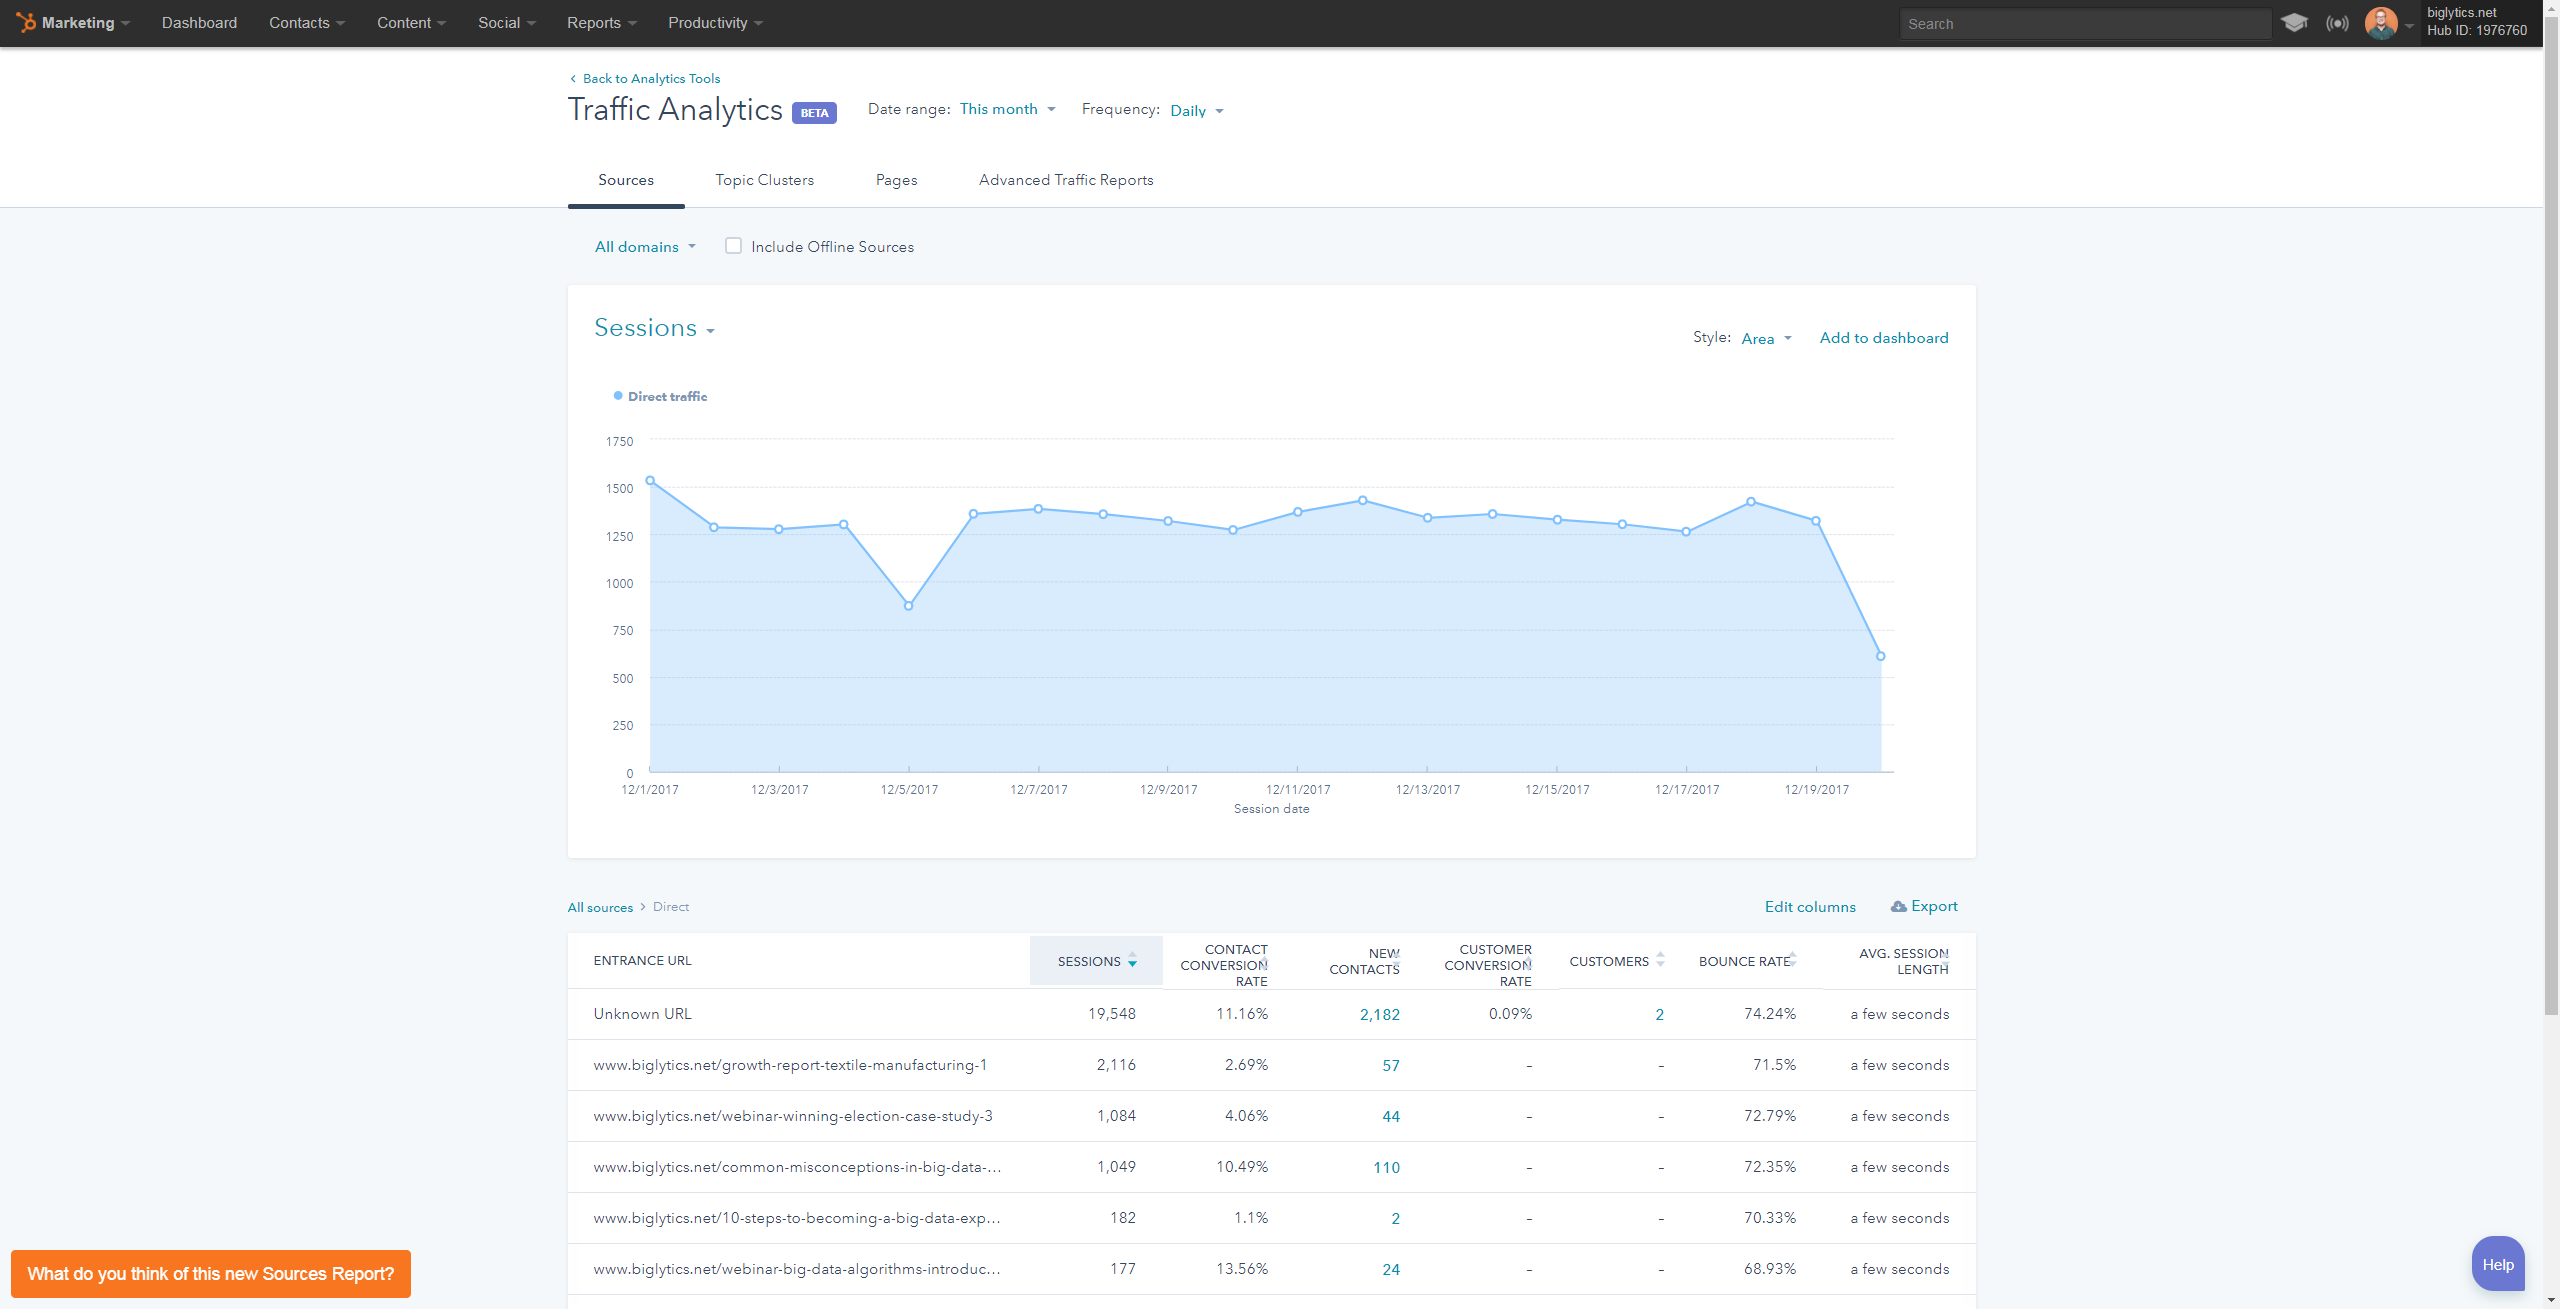
Task: Enable Include Offline Sources
Action: (x=733, y=246)
